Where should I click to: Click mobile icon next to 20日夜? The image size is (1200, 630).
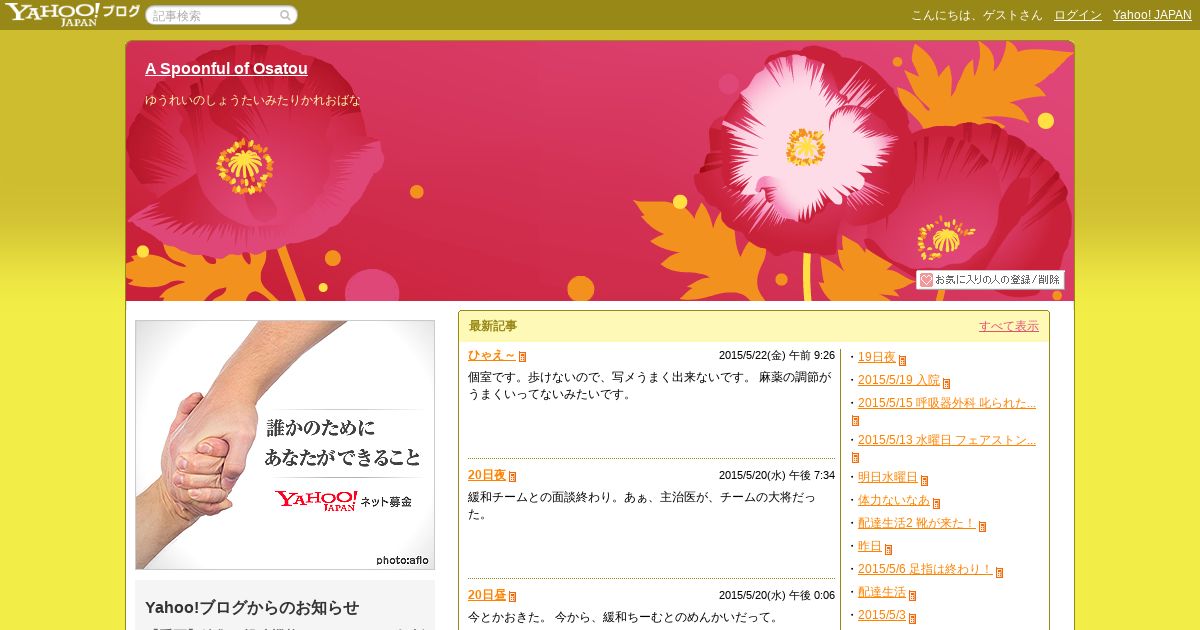513,477
